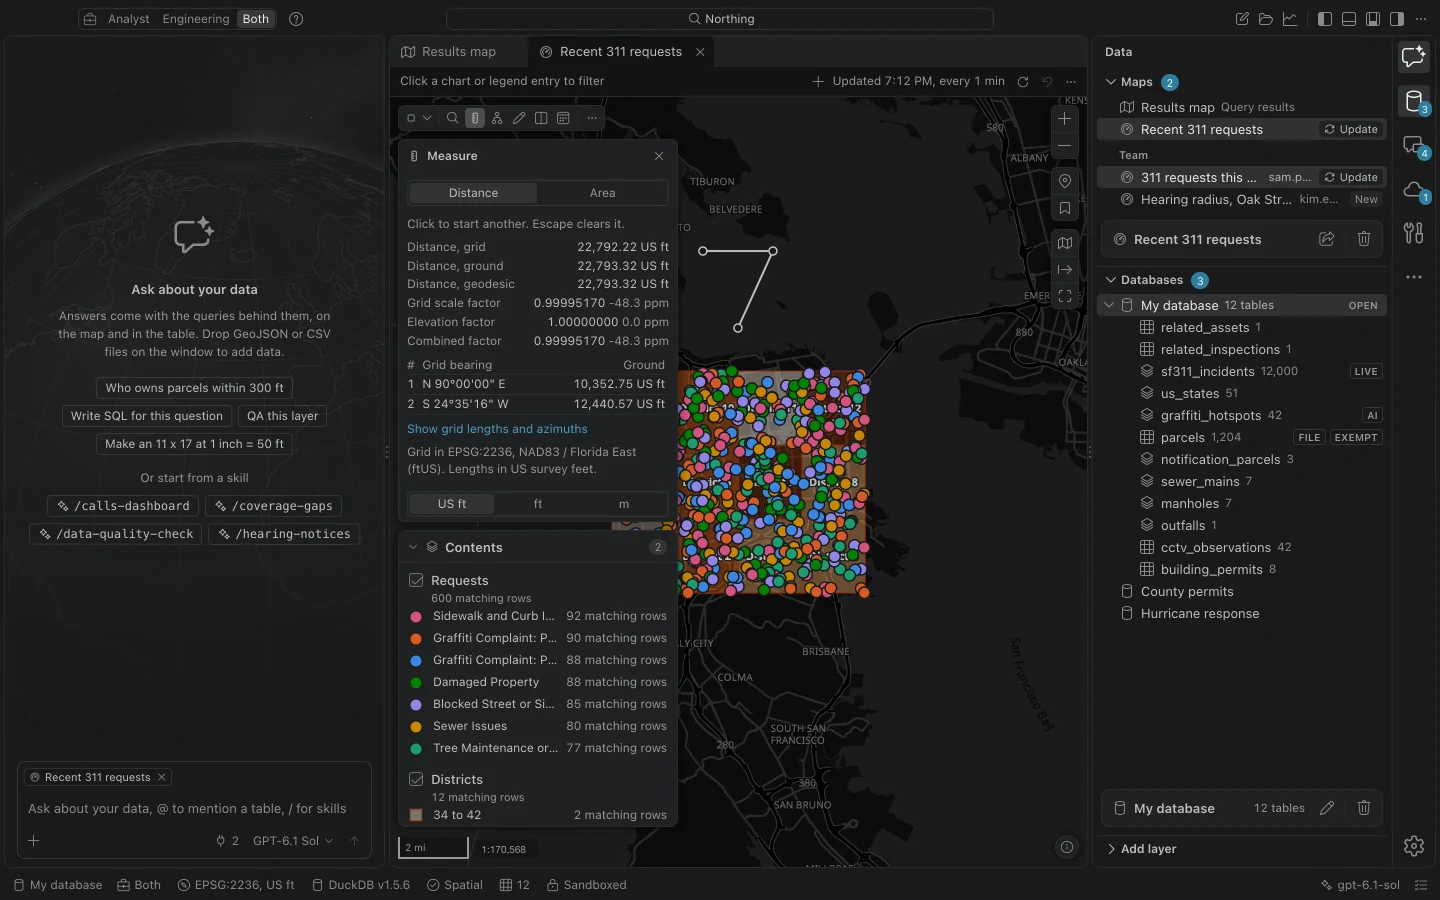Activate the Measure ruler tool in map toolbar
The height and width of the screenshot is (900, 1440).
(x=475, y=118)
